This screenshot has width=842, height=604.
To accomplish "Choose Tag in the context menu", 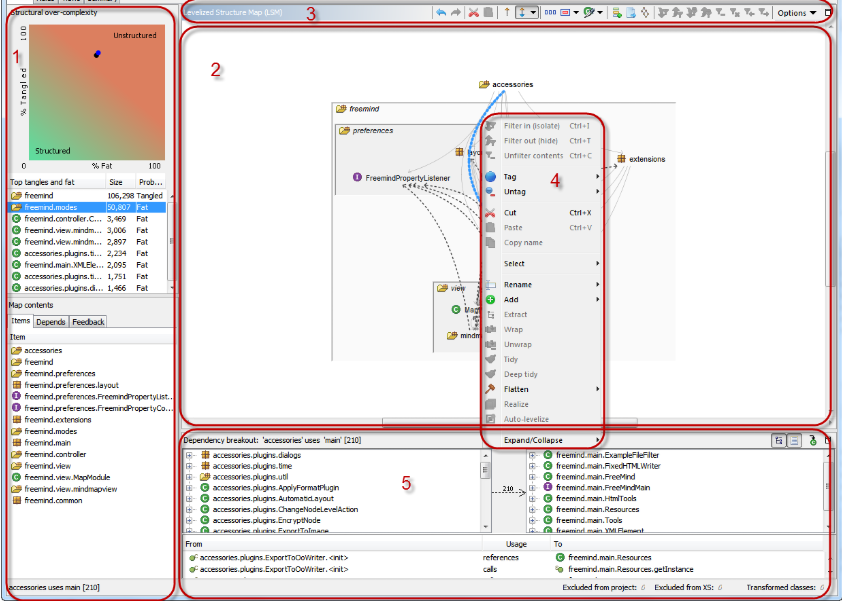I will click(542, 177).
